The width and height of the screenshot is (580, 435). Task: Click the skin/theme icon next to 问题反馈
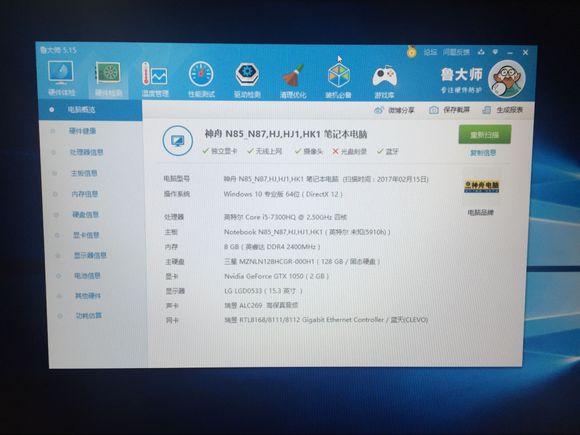click(x=481, y=53)
